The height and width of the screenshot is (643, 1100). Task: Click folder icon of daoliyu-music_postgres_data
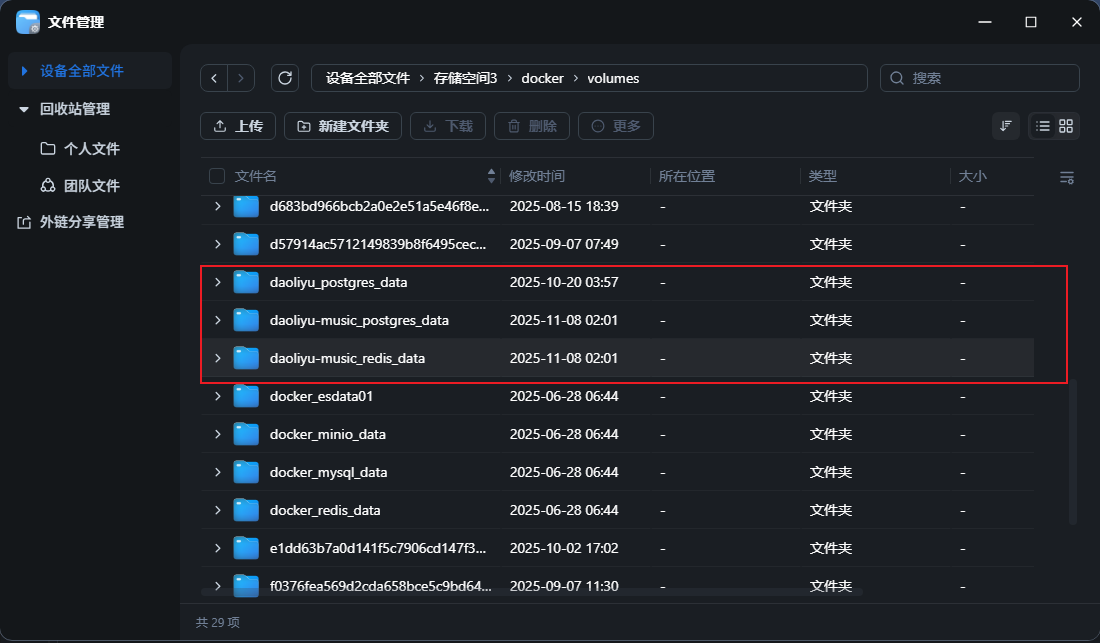tap(246, 320)
